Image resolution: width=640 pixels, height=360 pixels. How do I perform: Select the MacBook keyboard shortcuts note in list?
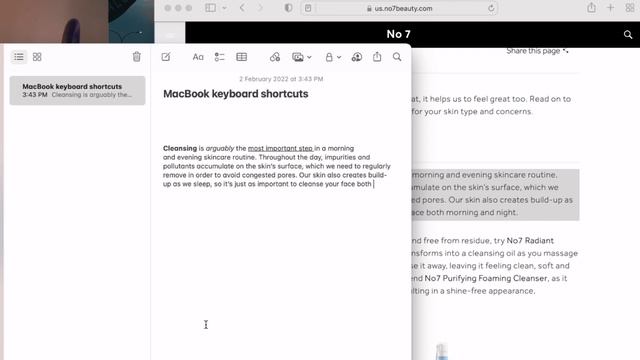78,90
